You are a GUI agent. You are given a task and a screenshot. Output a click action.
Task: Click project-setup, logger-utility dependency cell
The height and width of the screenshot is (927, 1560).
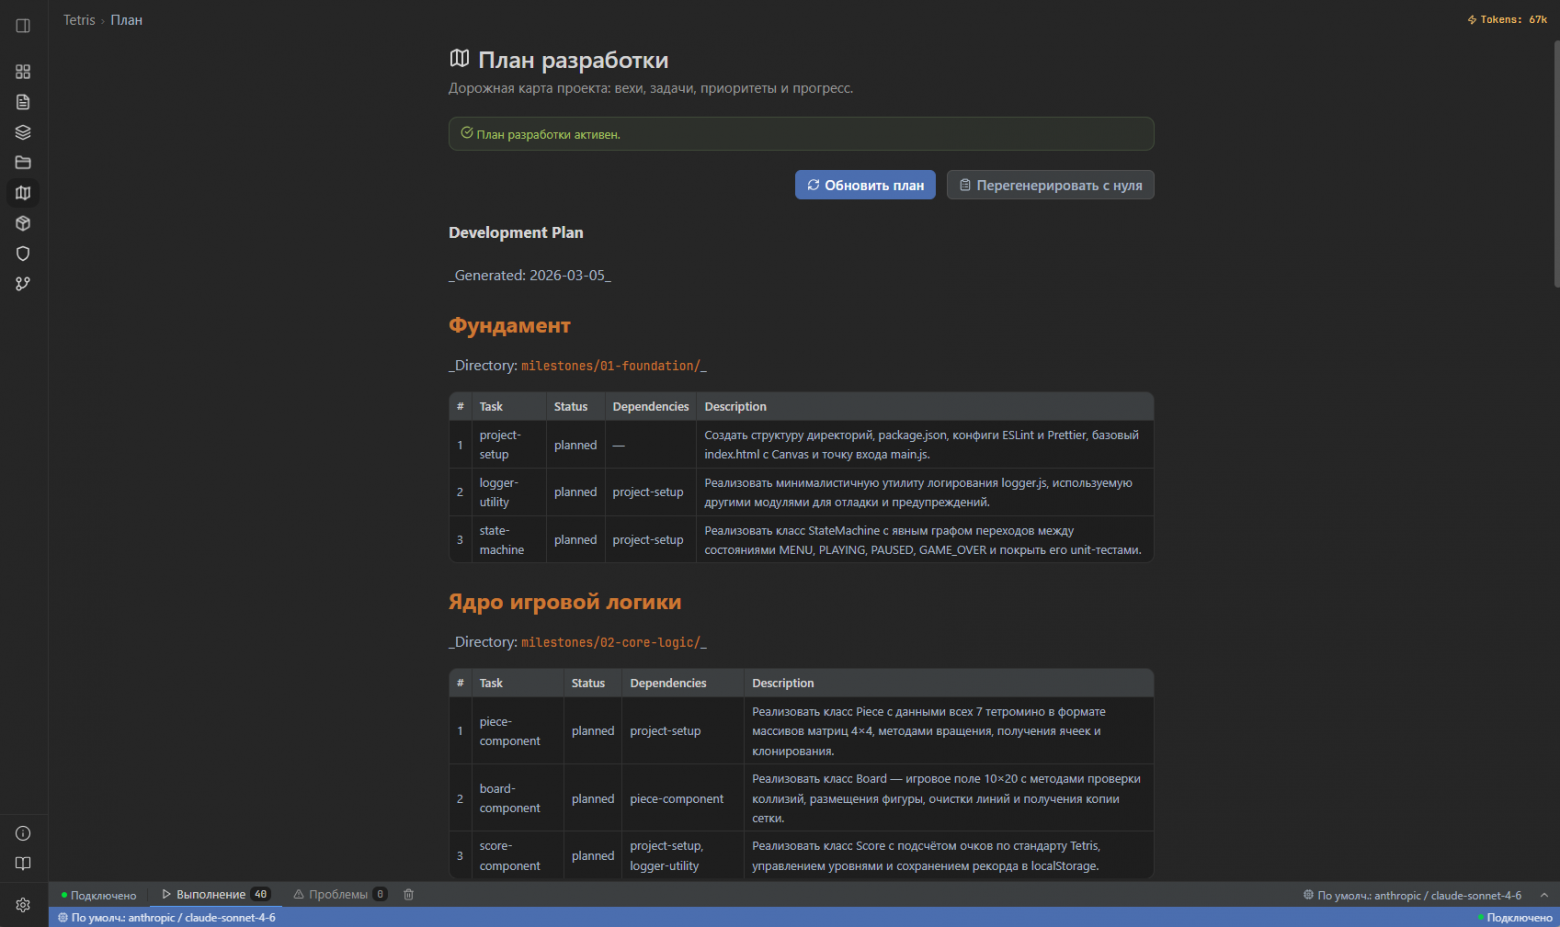pyautogui.click(x=683, y=856)
